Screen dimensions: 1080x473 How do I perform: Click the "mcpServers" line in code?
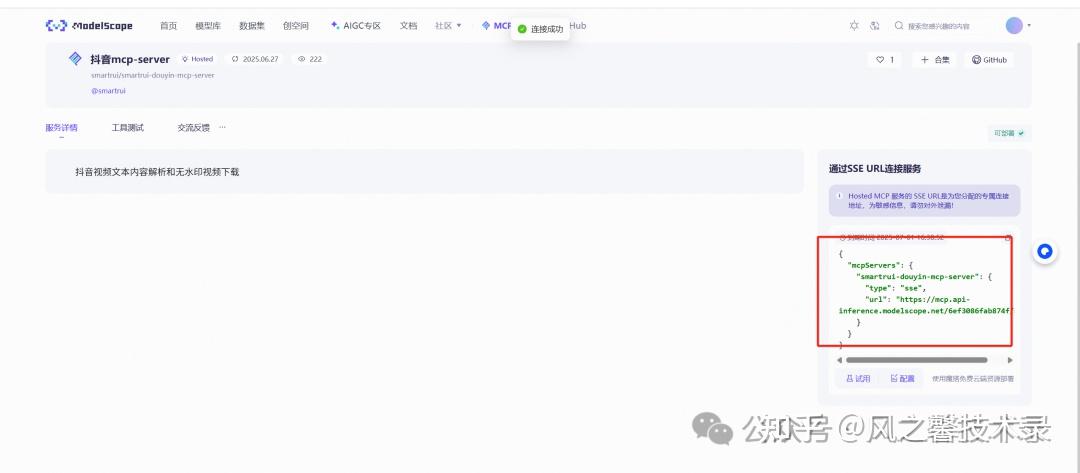coord(880,265)
